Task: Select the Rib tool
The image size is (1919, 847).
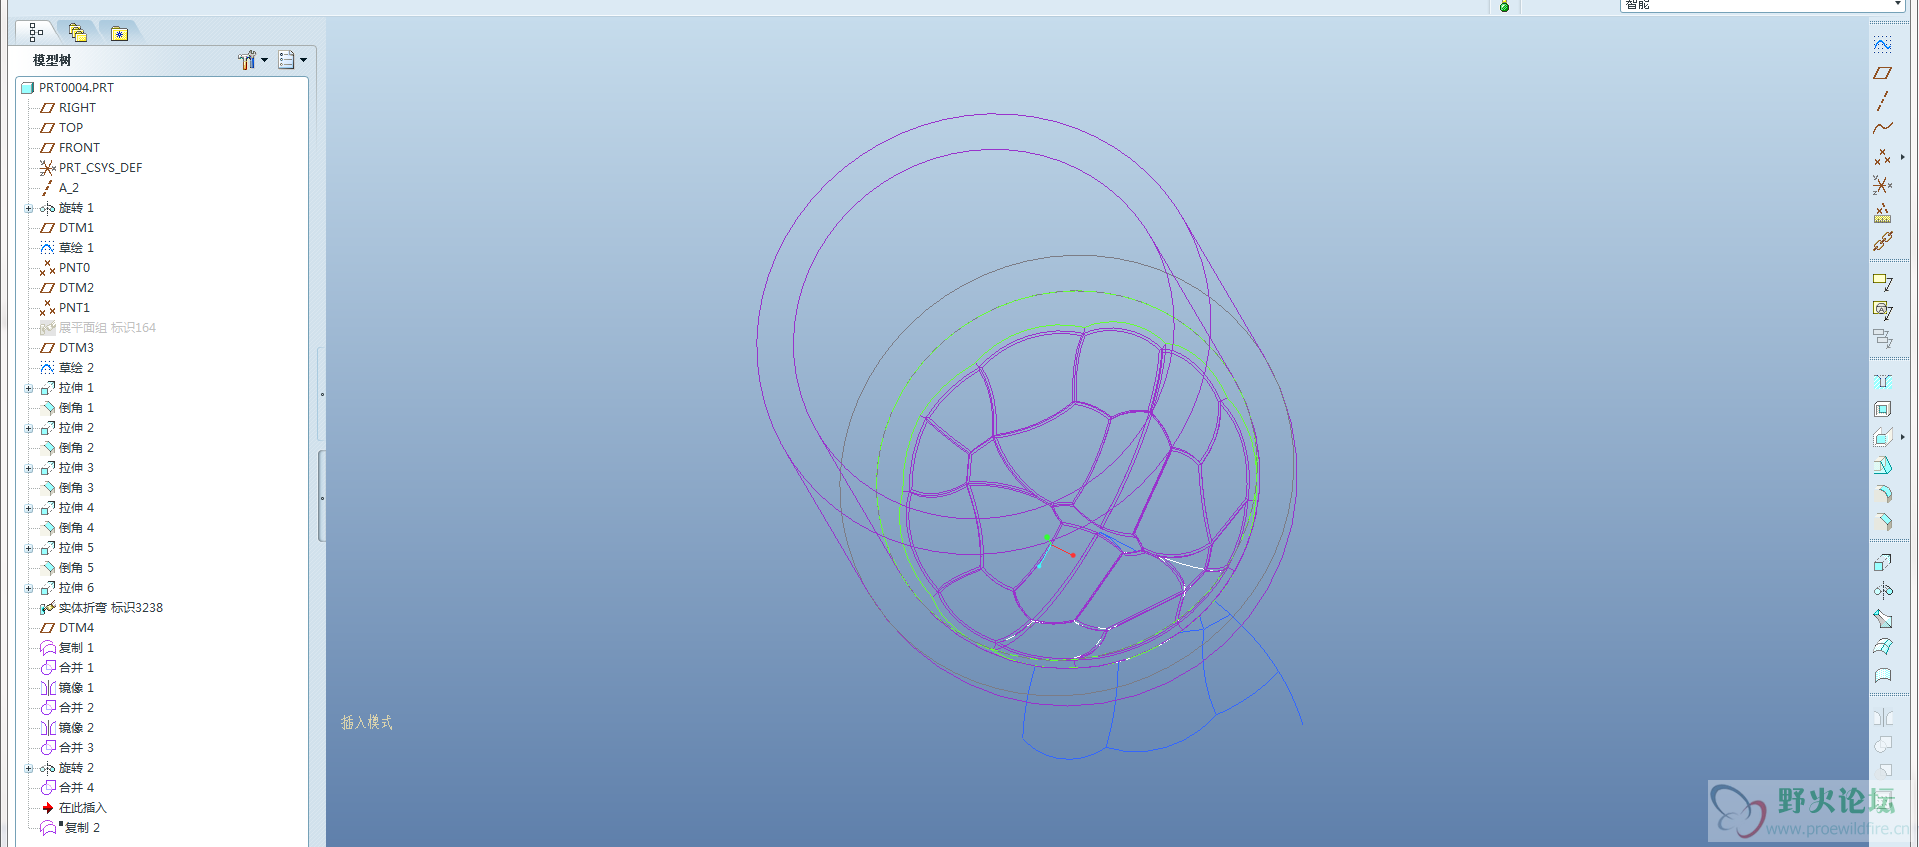Action: tap(1882, 437)
